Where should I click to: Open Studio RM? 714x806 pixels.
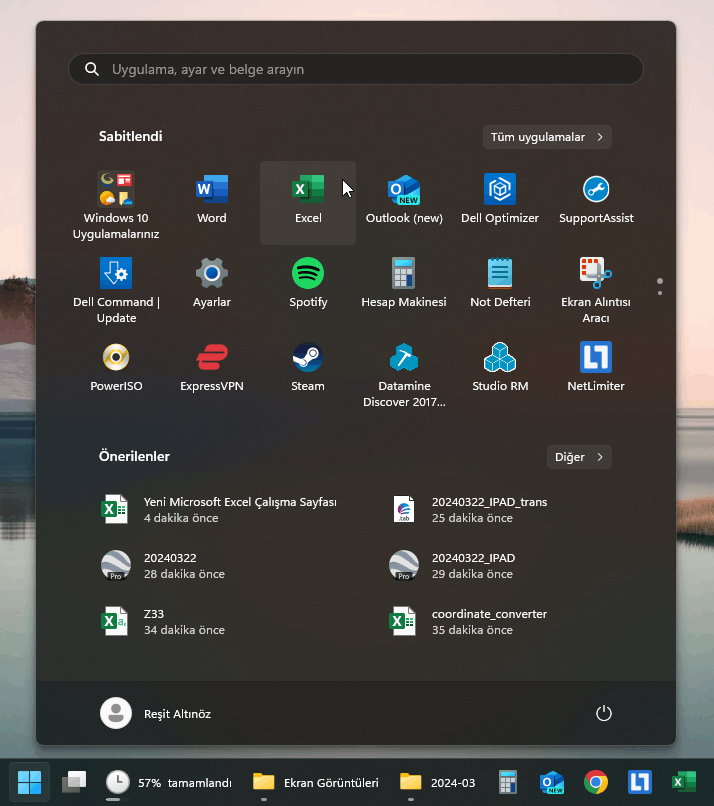click(x=500, y=372)
